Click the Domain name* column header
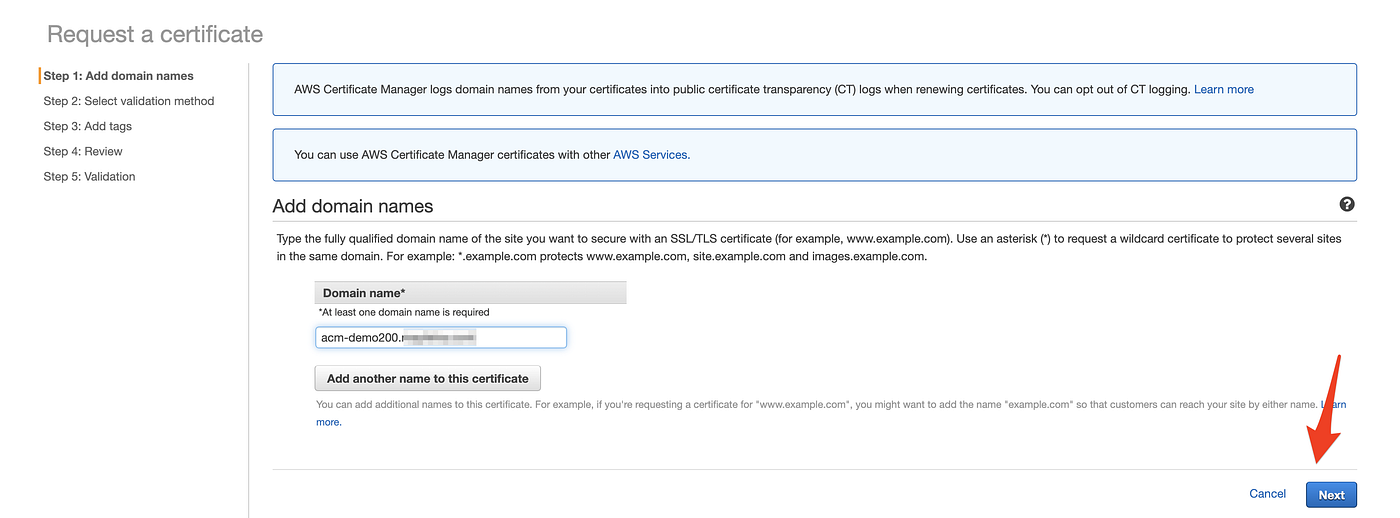The width and height of the screenshot is (1400, 518). coord(470,293)
